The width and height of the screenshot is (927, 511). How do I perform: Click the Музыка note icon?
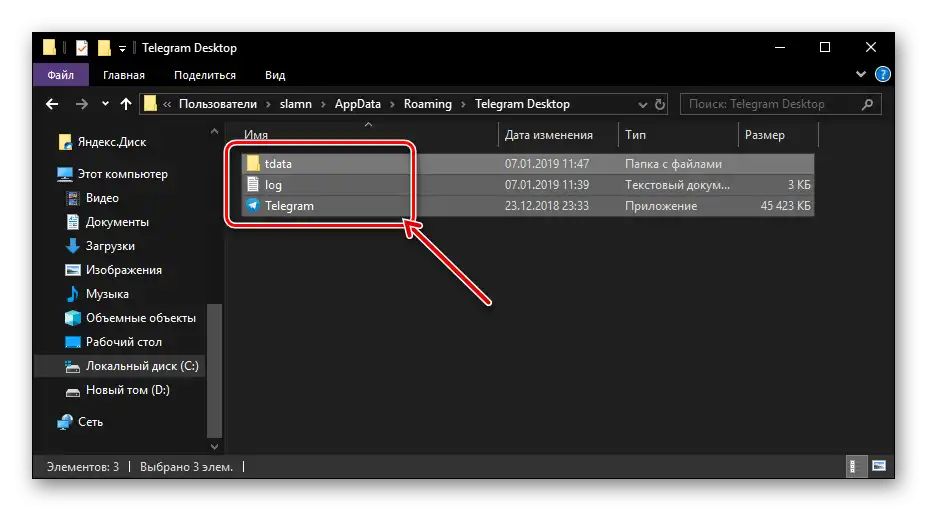point(73,294)
